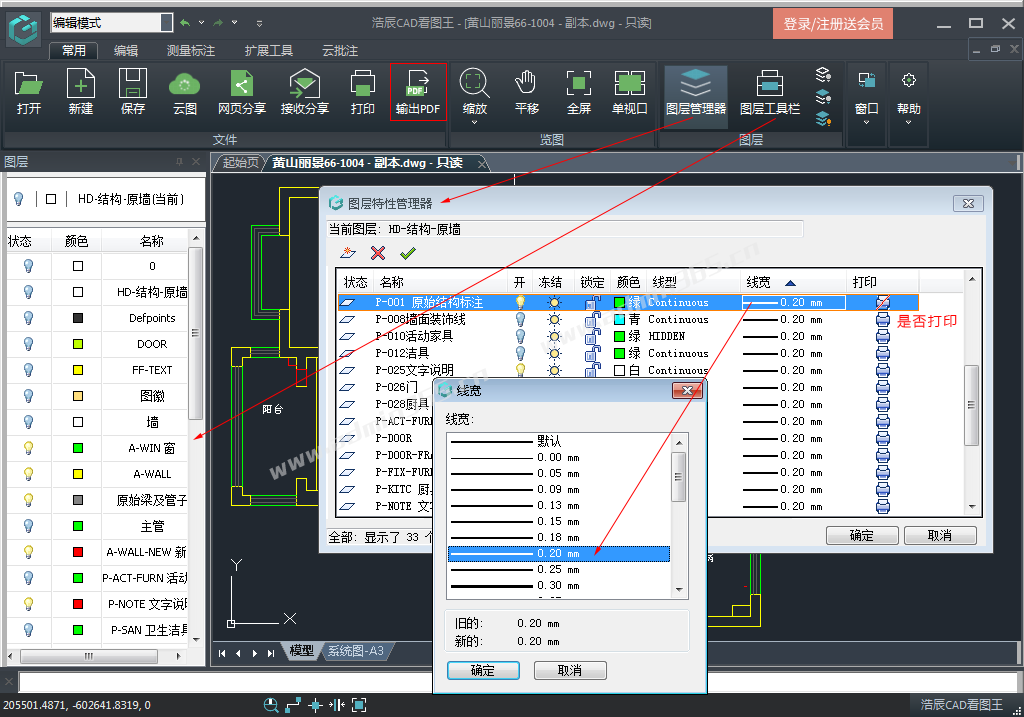Share via 网页分享 icon

pos(242,92)
